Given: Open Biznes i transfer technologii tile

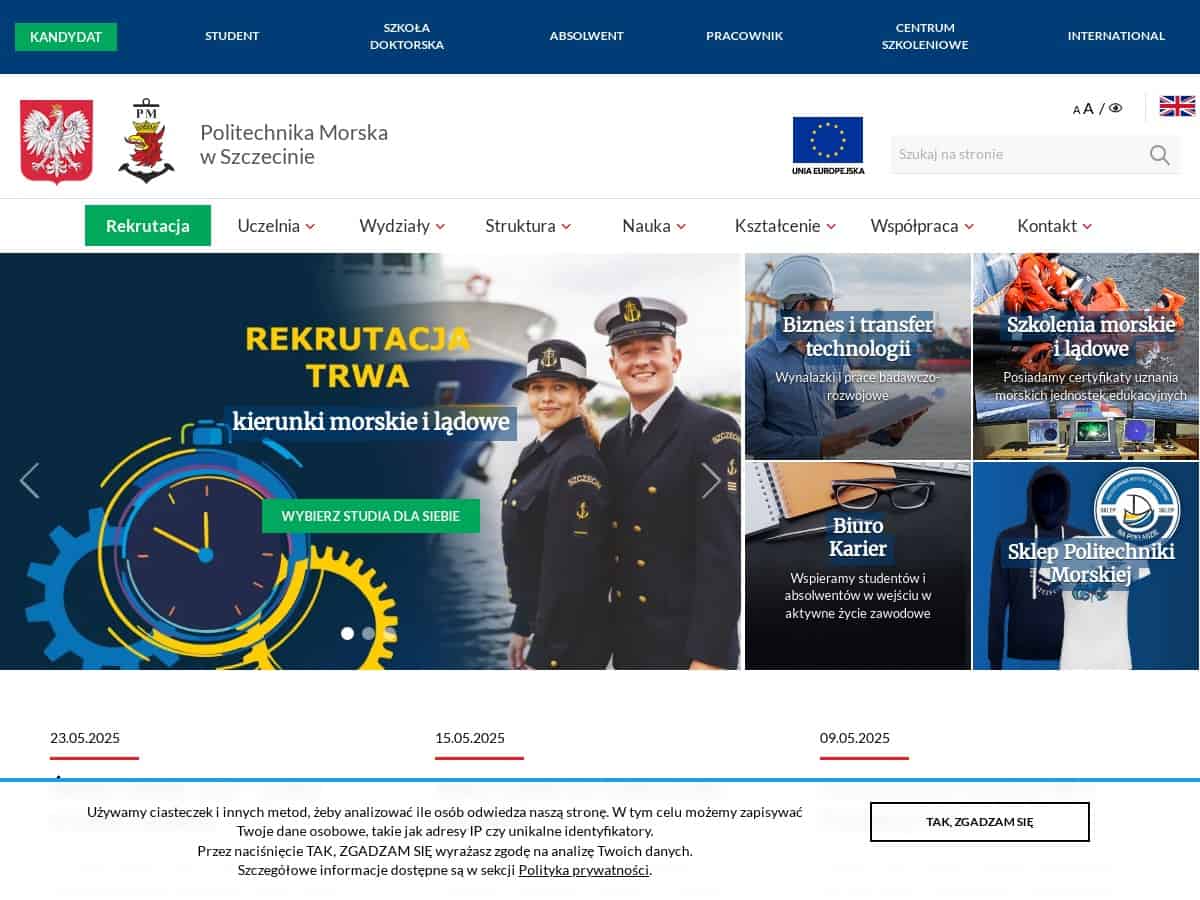Looking at the screenshot, I should coord(858,356).
